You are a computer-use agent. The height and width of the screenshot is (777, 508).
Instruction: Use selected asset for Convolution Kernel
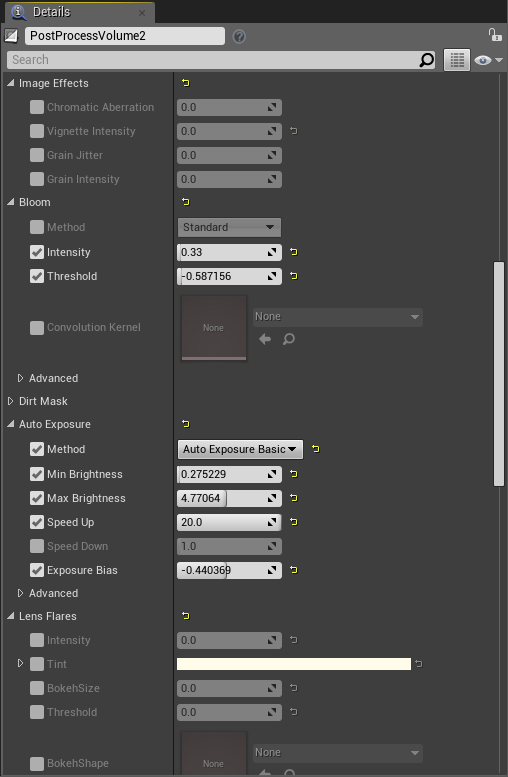click(x=265, y=339)
